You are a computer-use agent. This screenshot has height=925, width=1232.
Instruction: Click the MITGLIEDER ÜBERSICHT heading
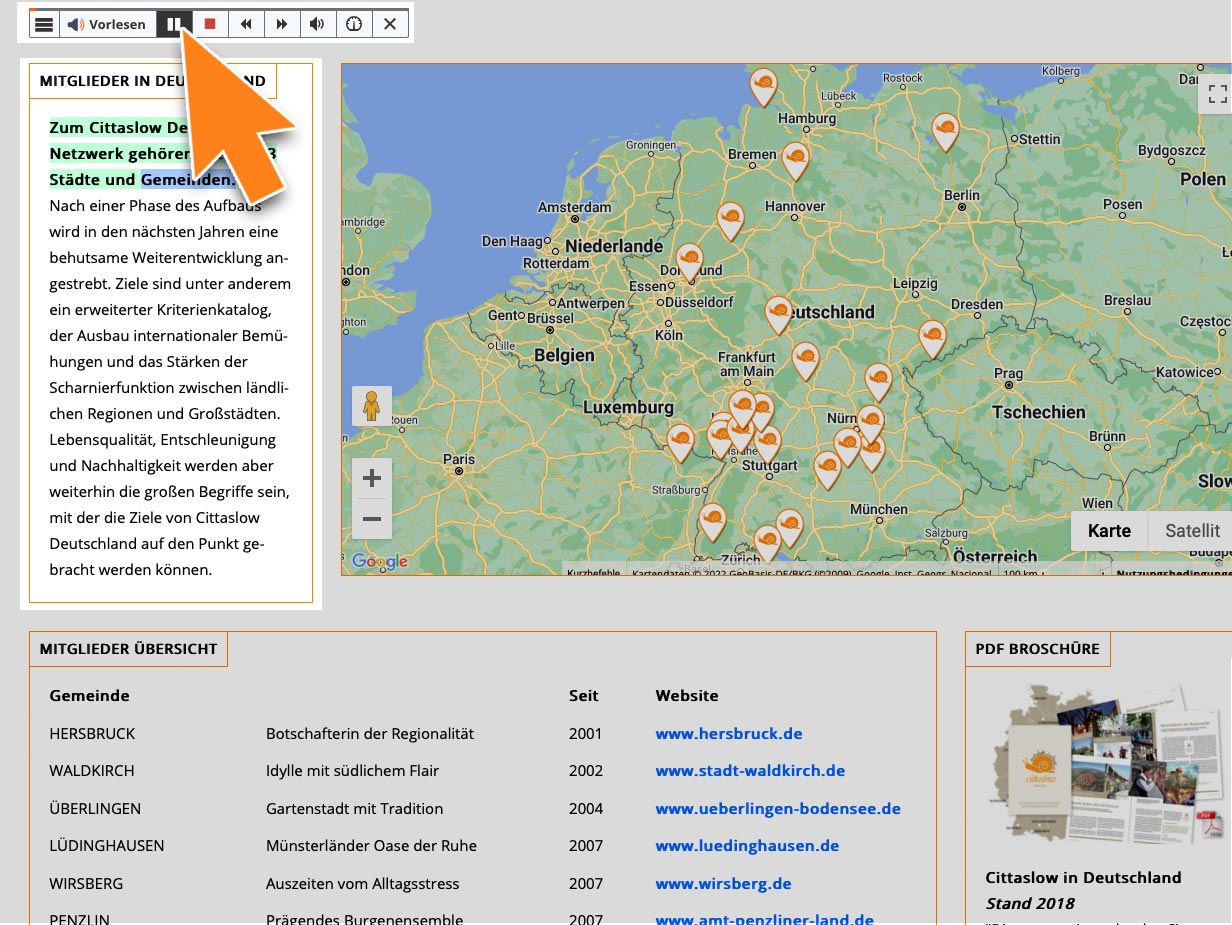[128, 649]
